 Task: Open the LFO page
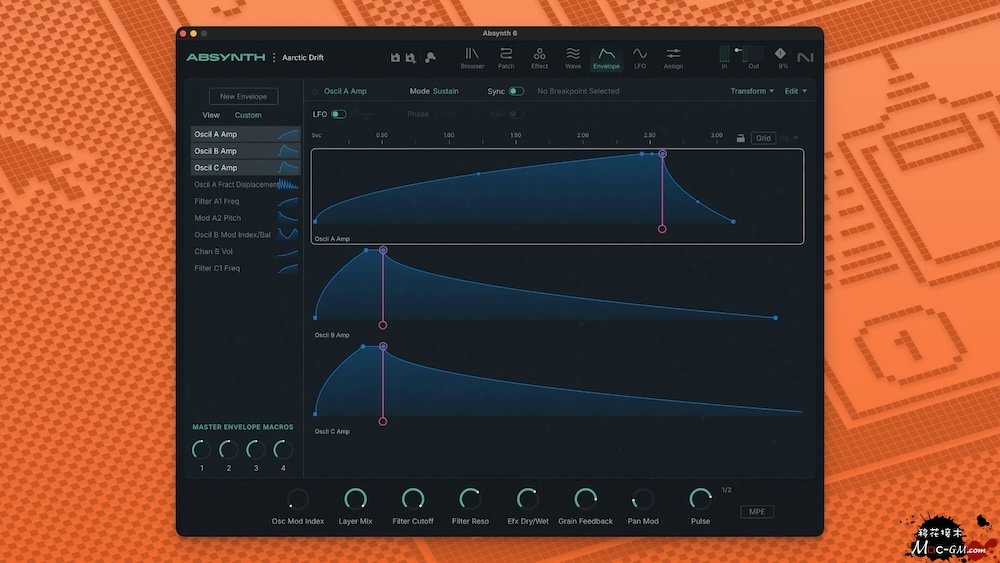point(640,58)
